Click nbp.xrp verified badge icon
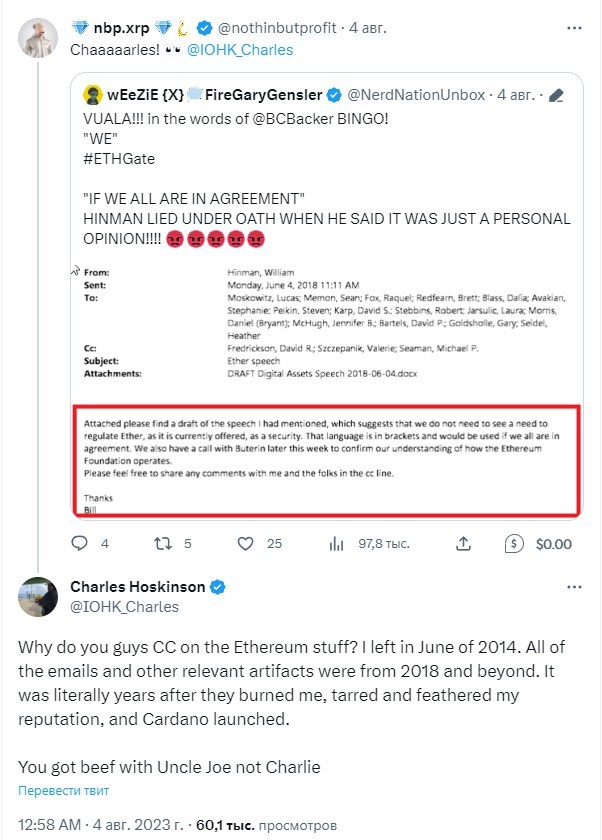602x840 pixels. 205,28
